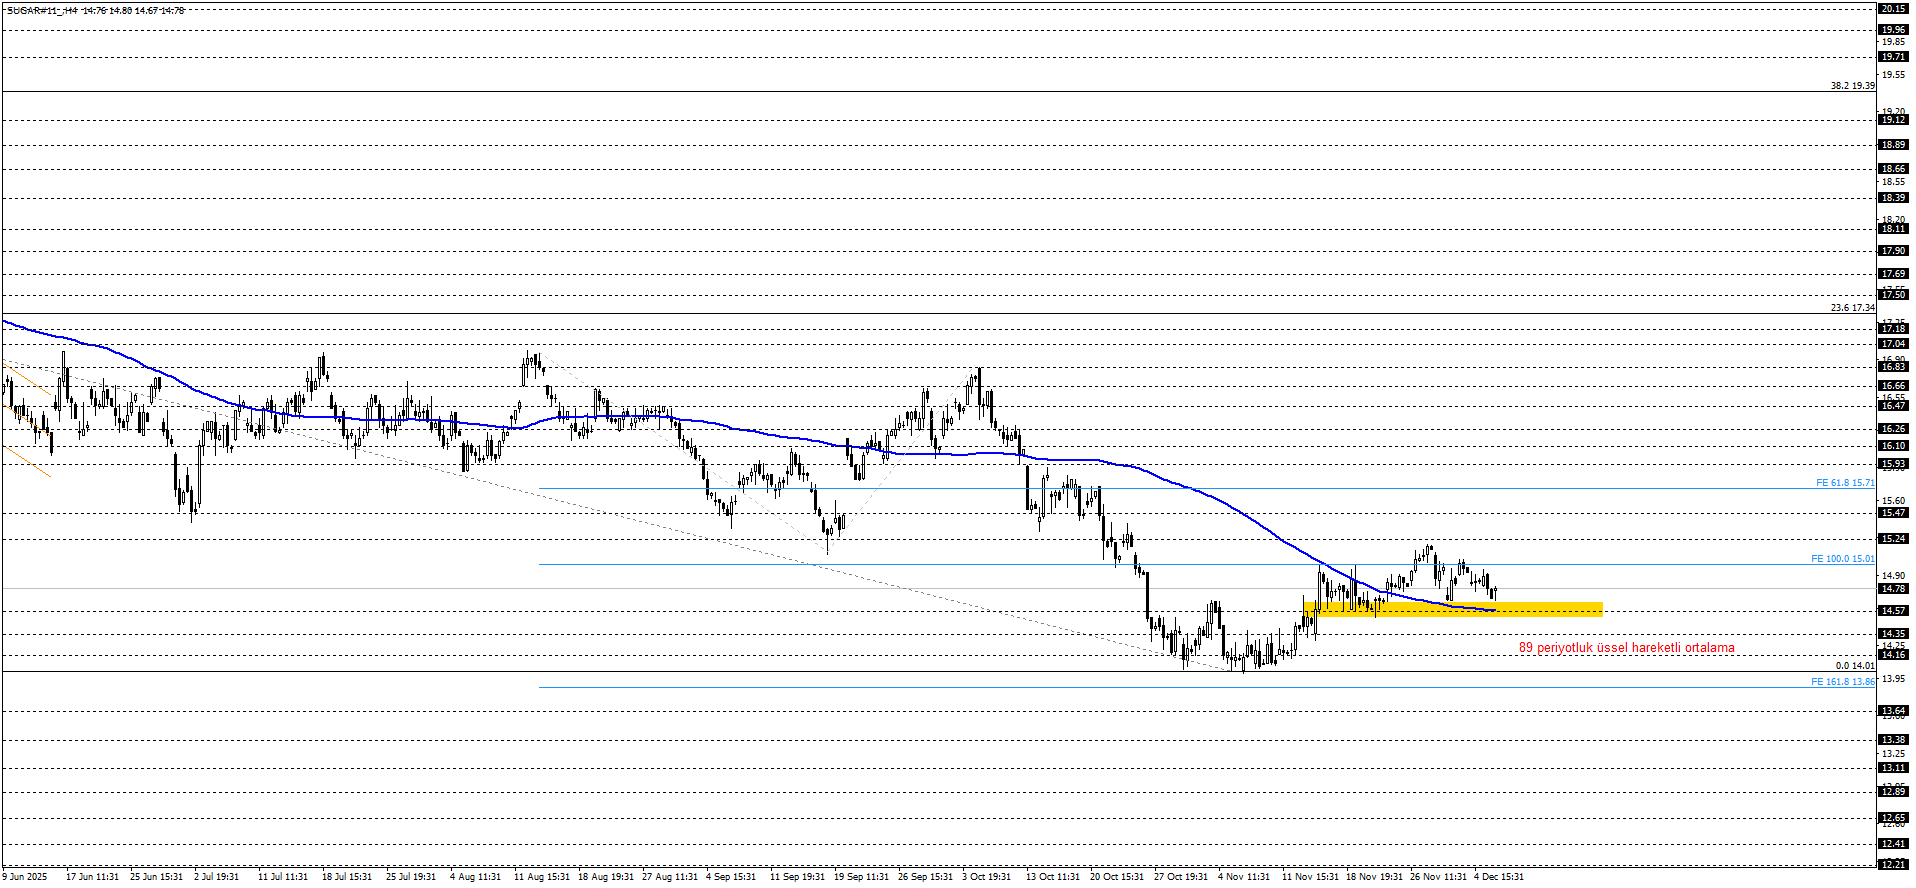This screenshot has height=888, width=1916.
Task: Select the 'FE 100.0 15.01' Fibonacci expansion label
Action: click(x=1842, y=559)
